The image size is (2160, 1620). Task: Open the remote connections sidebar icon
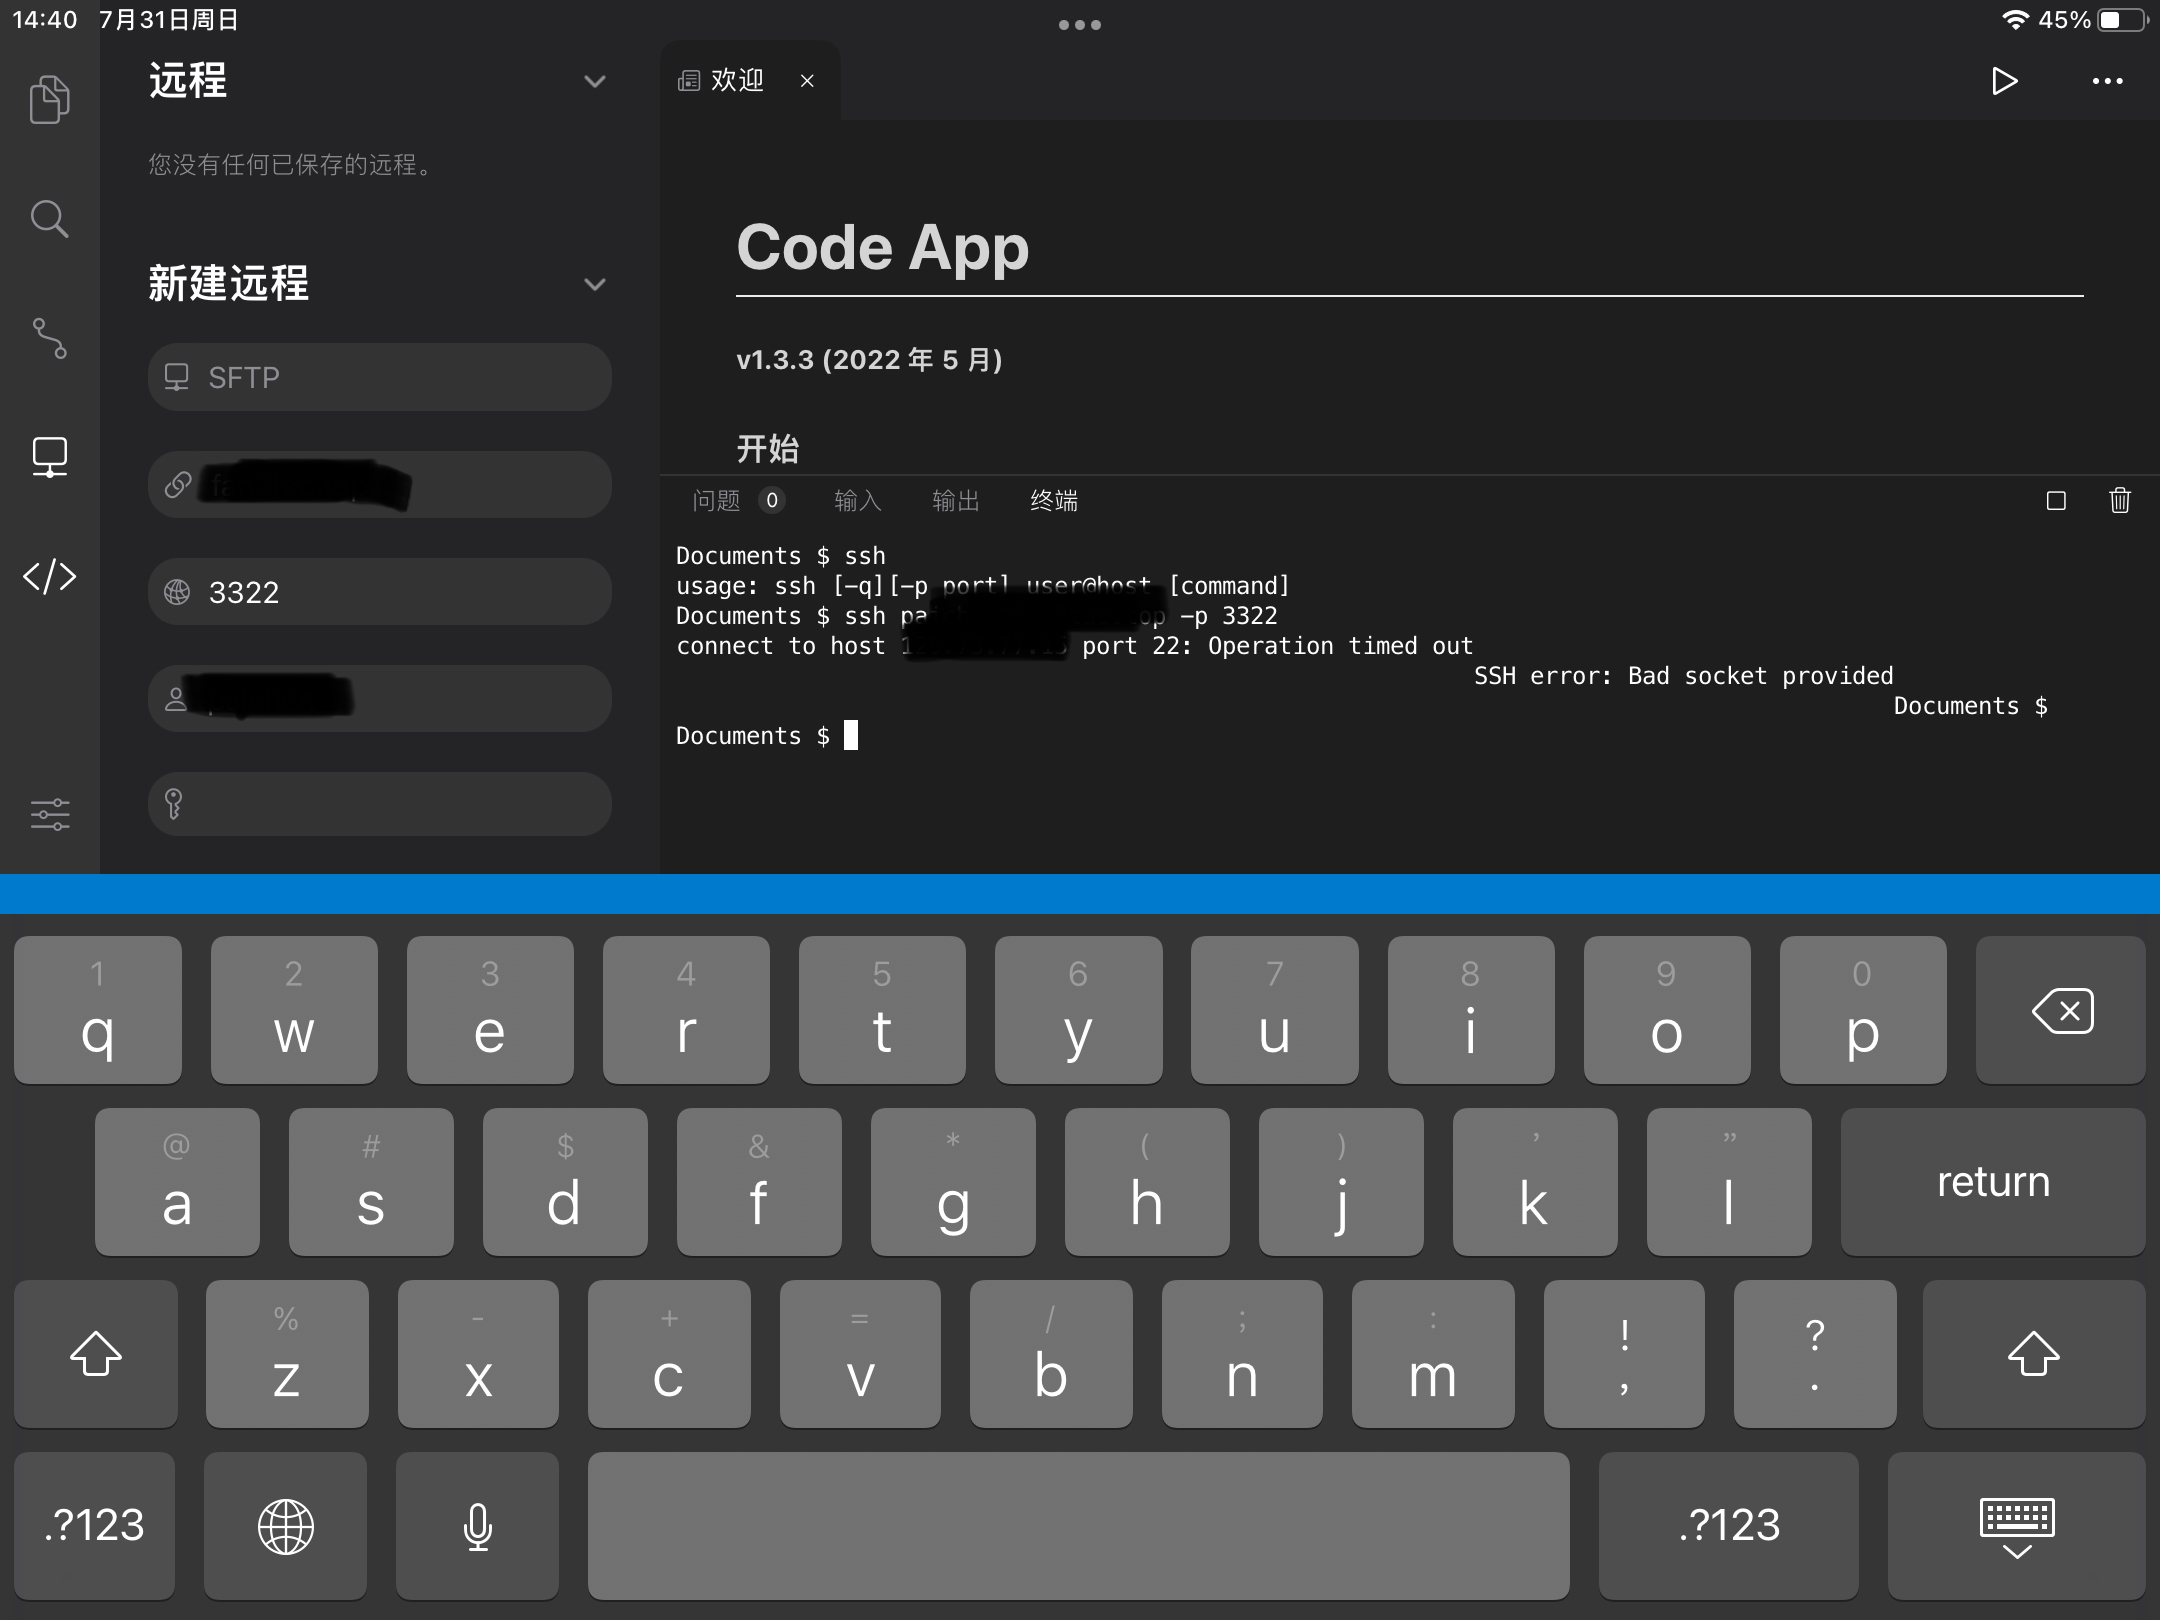(x=49, y=457)
